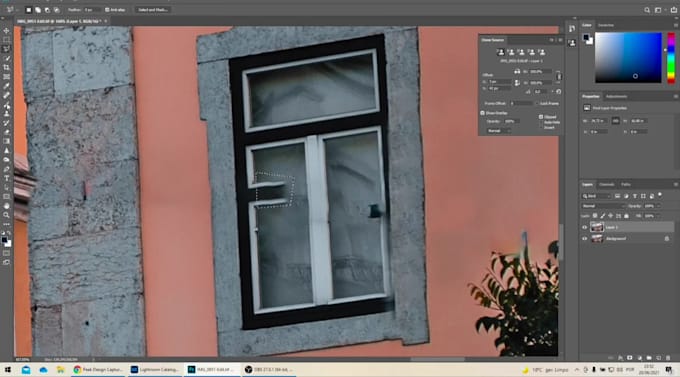Open Color panel menu
680x377 pixels.
(676, 25)
